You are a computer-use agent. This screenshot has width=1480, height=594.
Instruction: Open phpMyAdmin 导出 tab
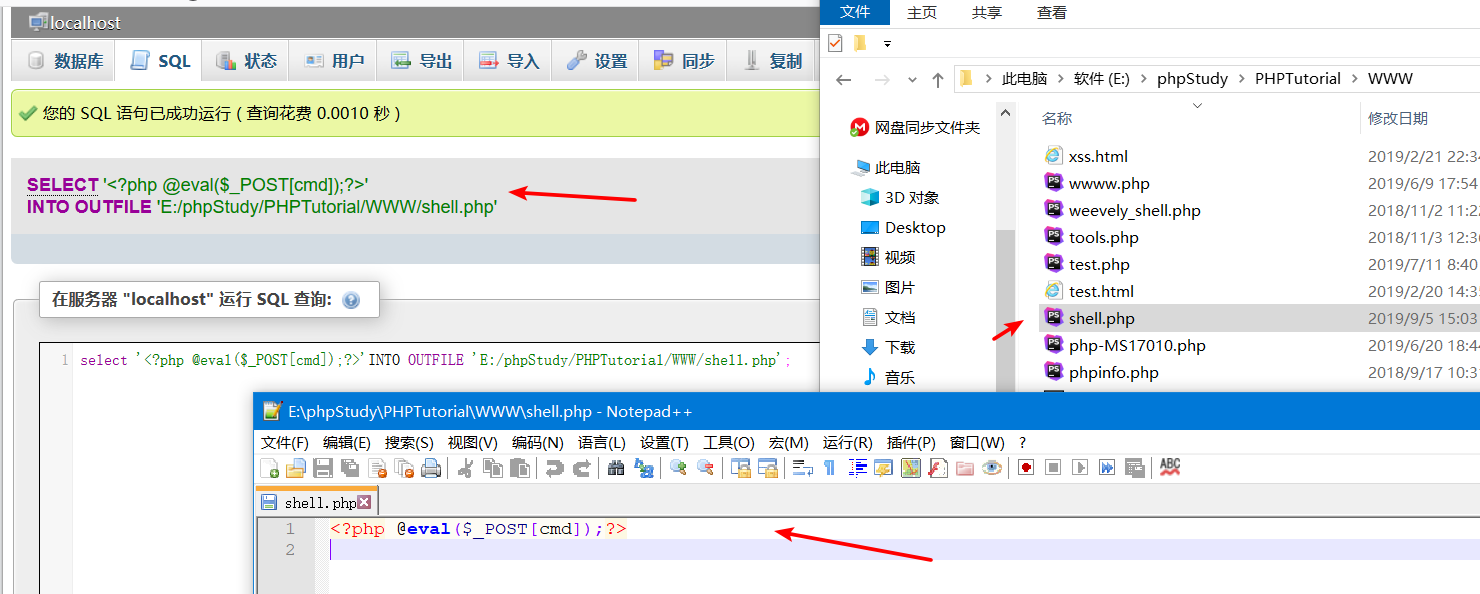422,61
